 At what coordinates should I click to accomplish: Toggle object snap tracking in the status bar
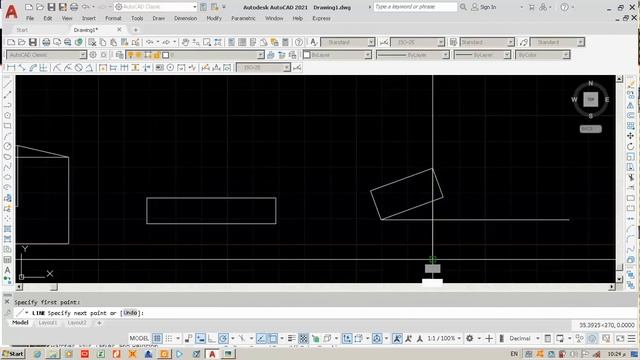(261, 338)
